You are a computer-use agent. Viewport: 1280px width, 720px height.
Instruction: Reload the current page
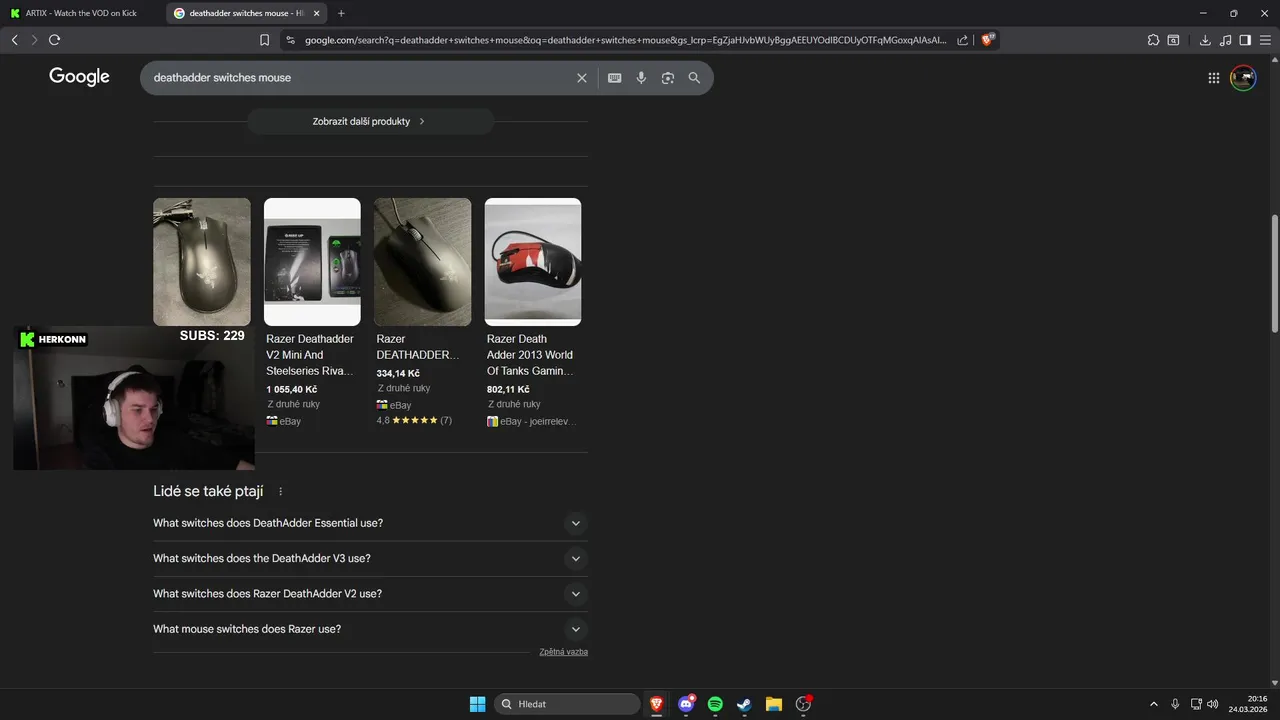pyautogui.click(x=54, y=40)
